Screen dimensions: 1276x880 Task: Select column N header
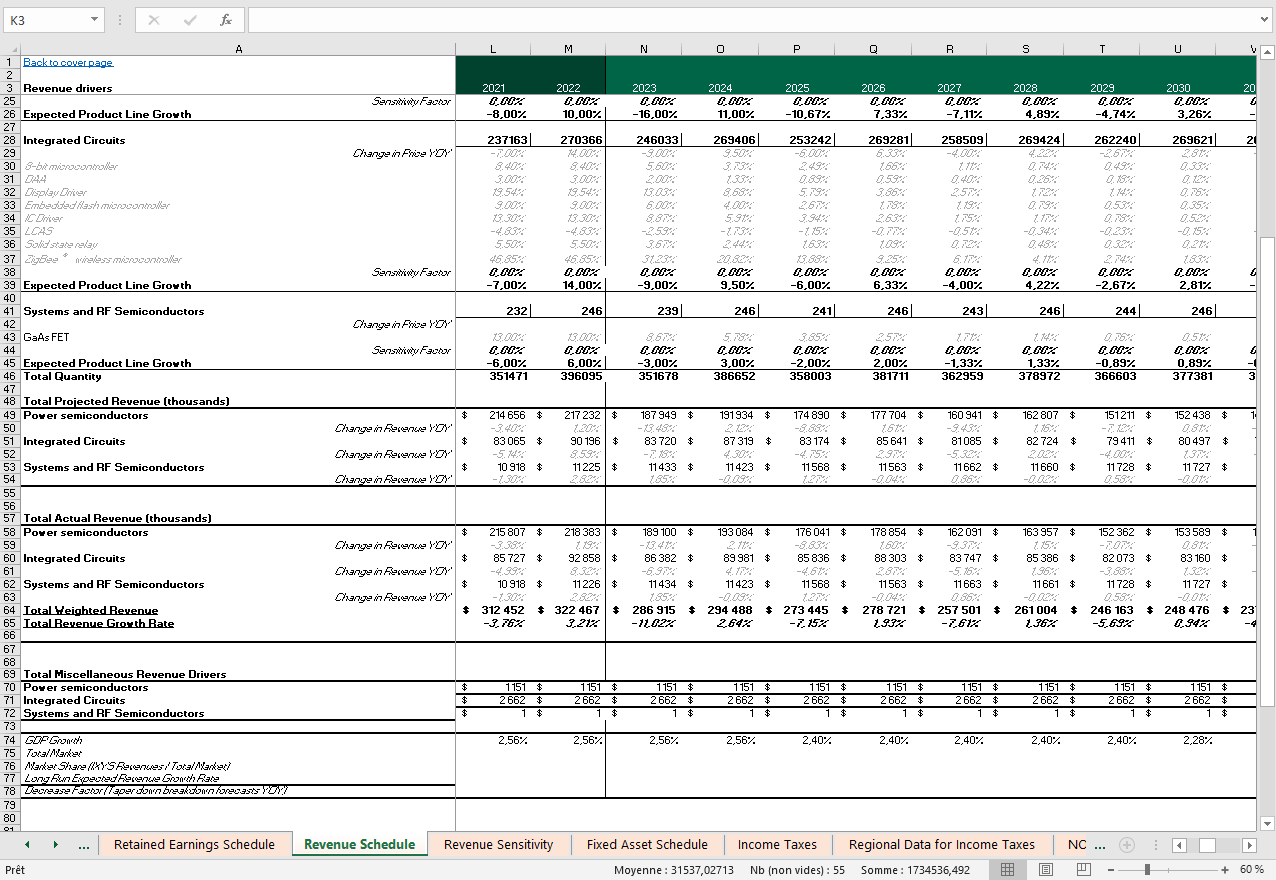pyautogui.click(x=643, y=49)
